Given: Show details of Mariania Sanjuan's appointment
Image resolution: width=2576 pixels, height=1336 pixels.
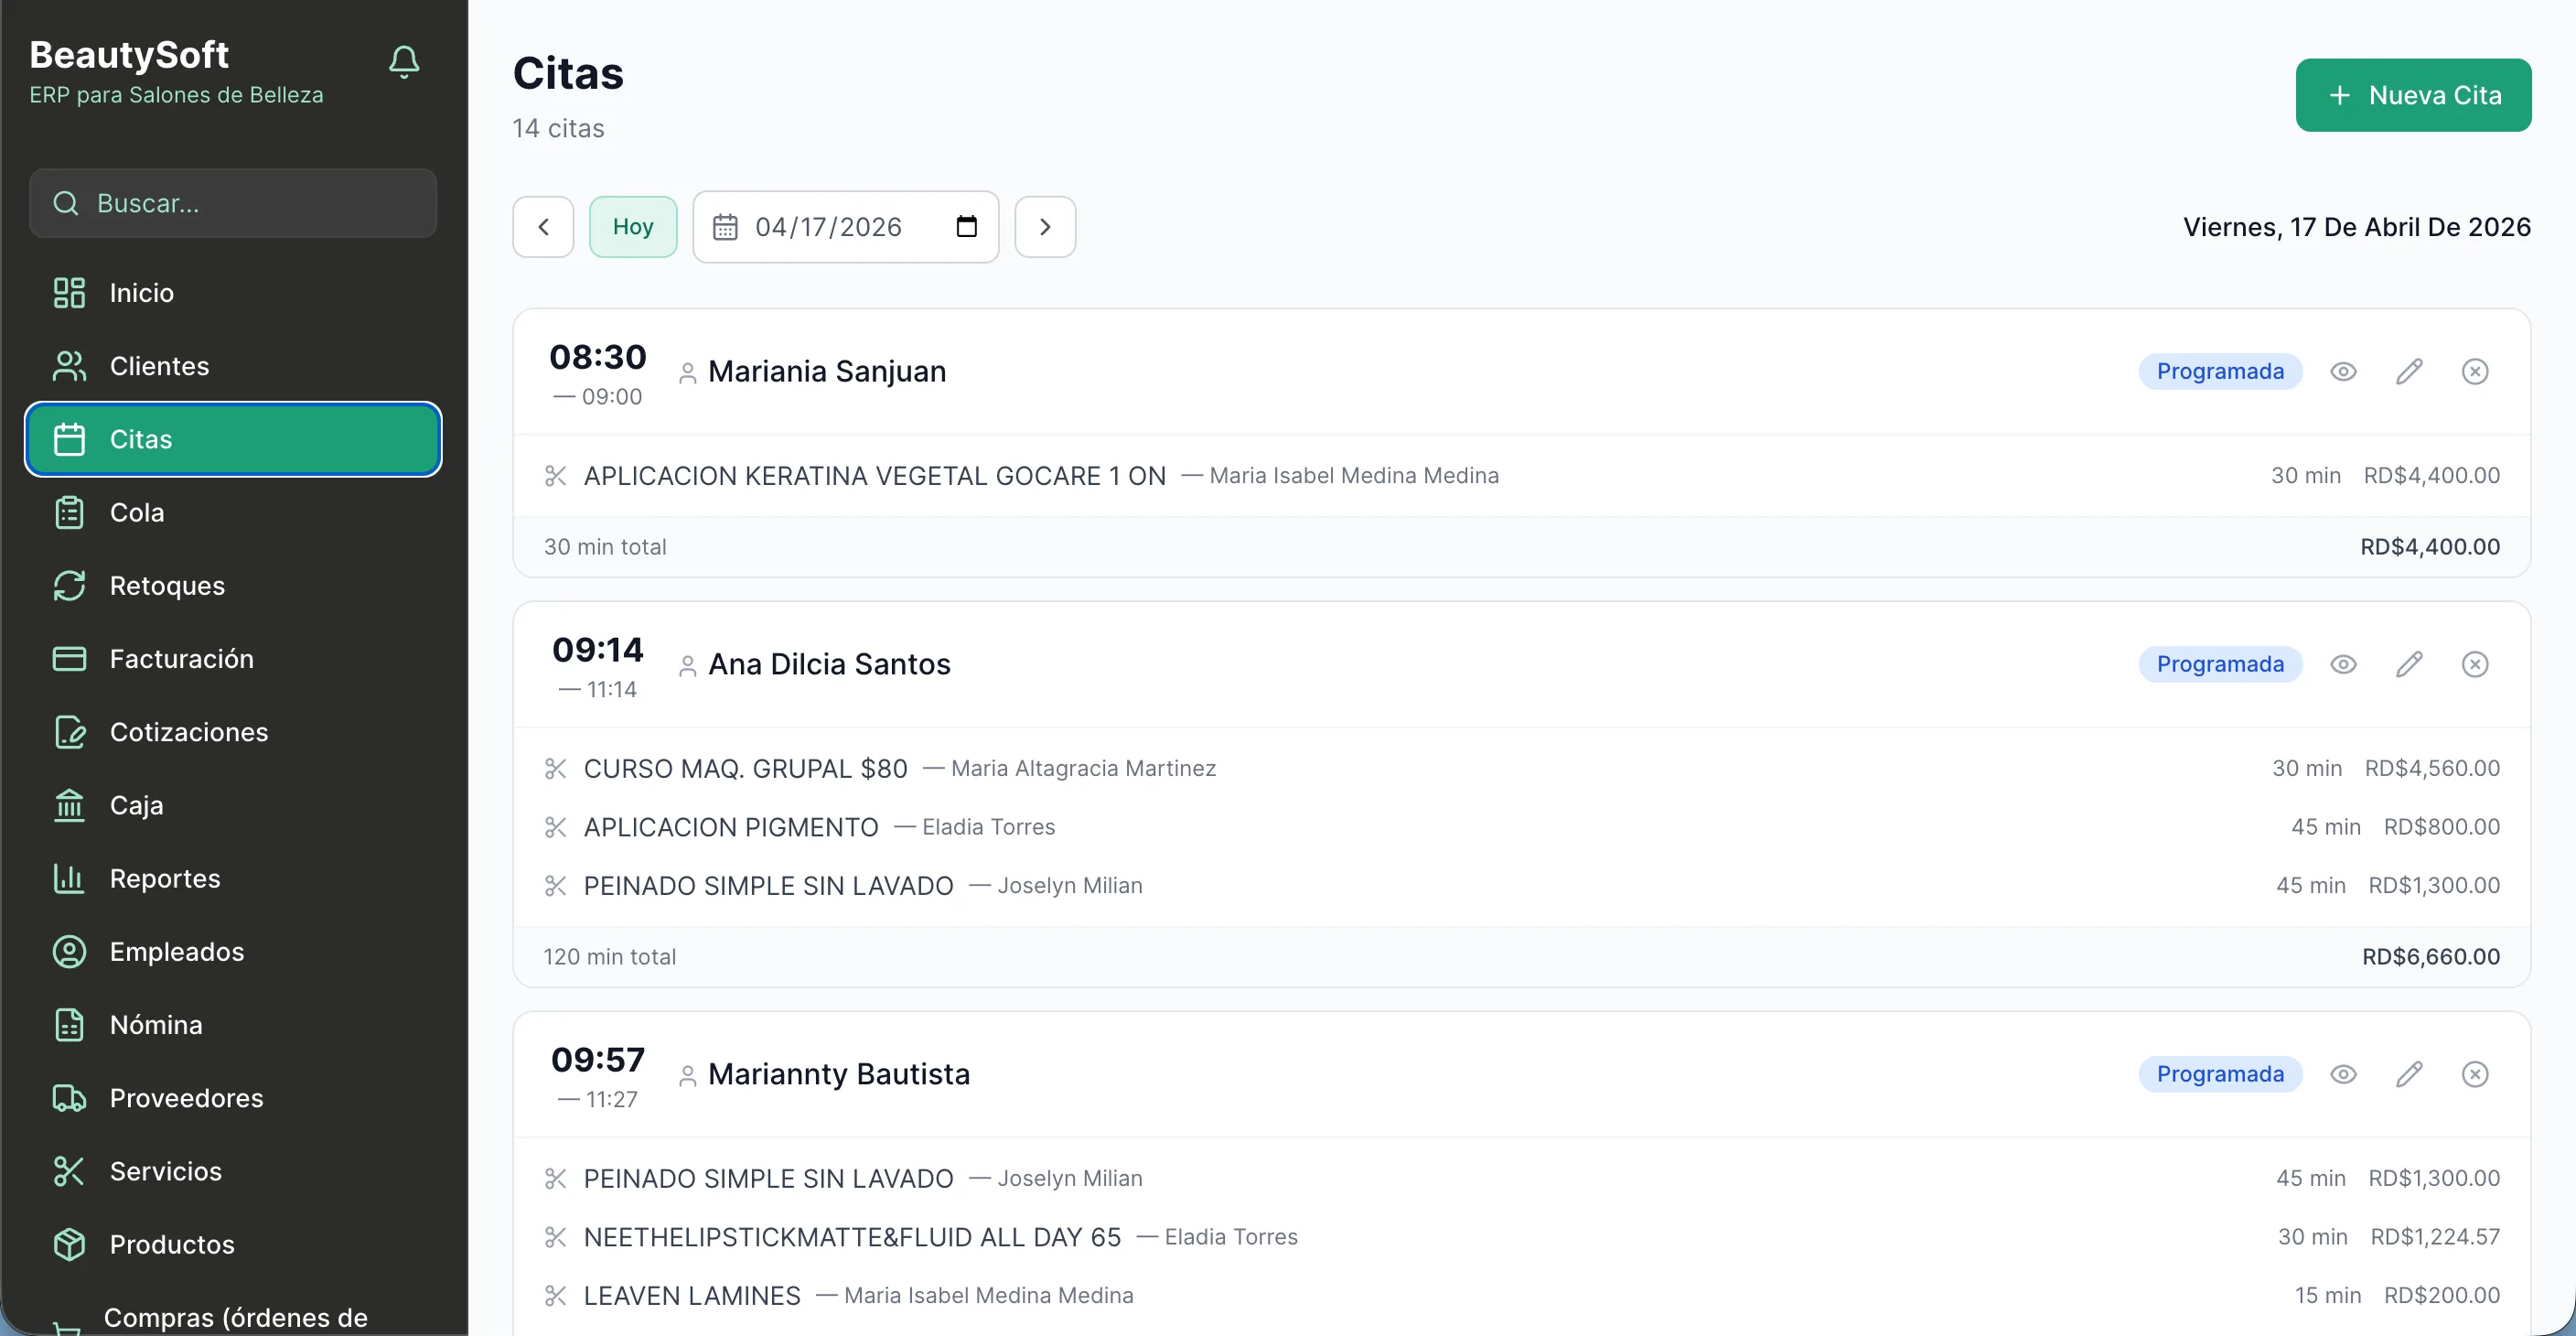Looking at the screenshot, I should pyautogui.click(x=2344, y=371).
